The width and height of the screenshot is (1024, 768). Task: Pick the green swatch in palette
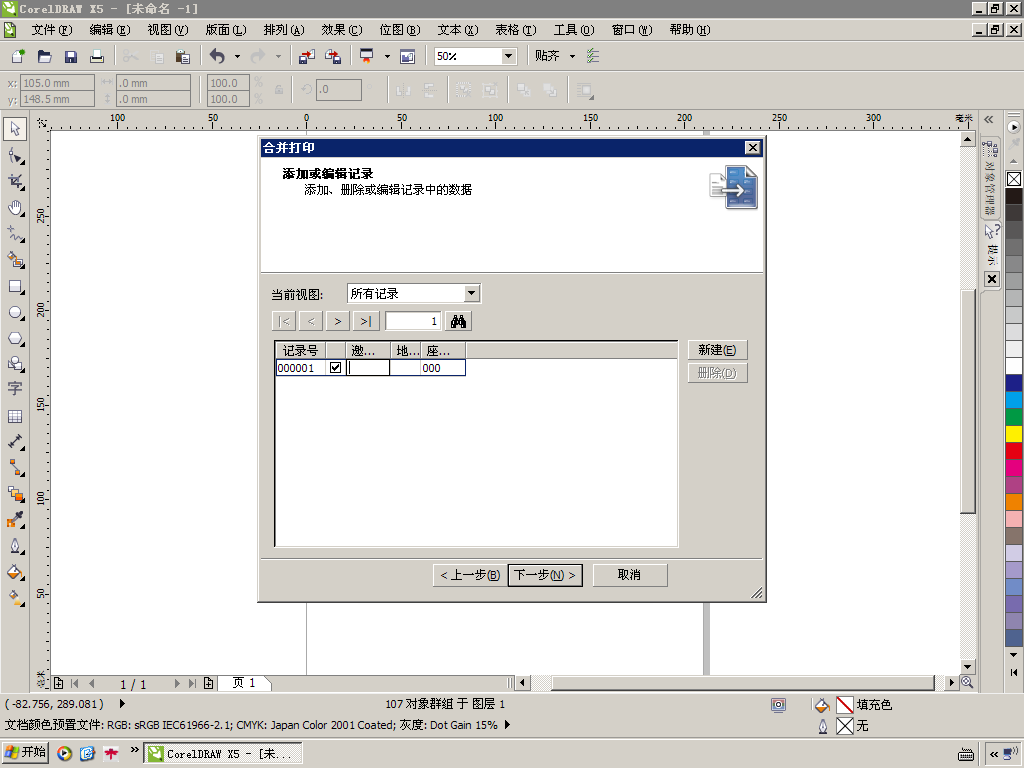click(1014, 417)
